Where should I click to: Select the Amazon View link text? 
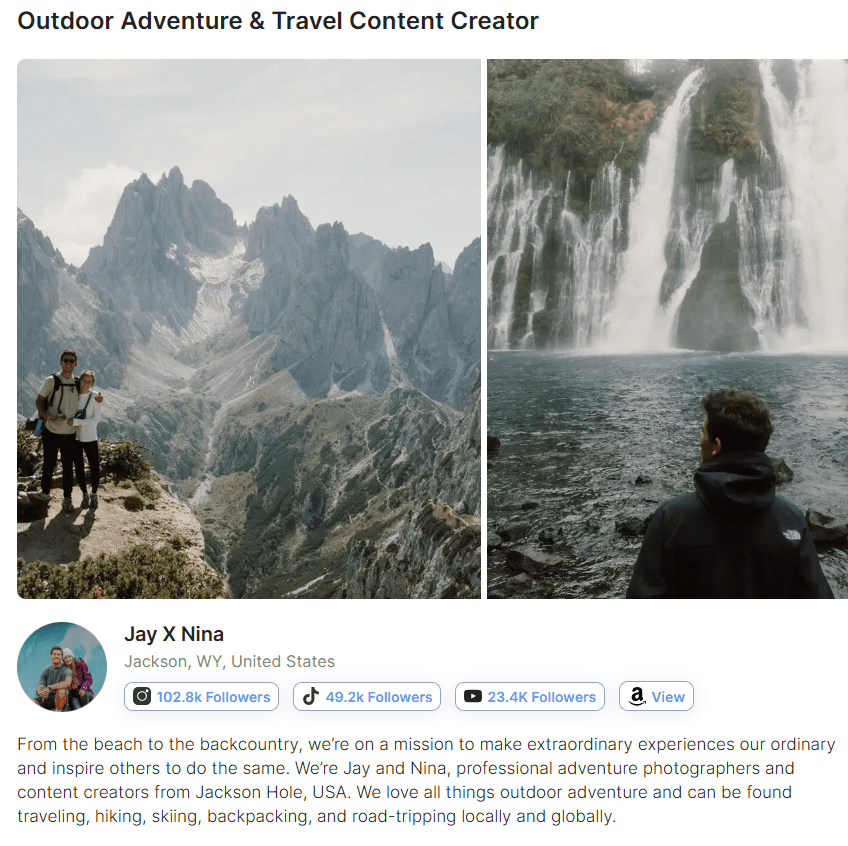click(x=668, y=697)
